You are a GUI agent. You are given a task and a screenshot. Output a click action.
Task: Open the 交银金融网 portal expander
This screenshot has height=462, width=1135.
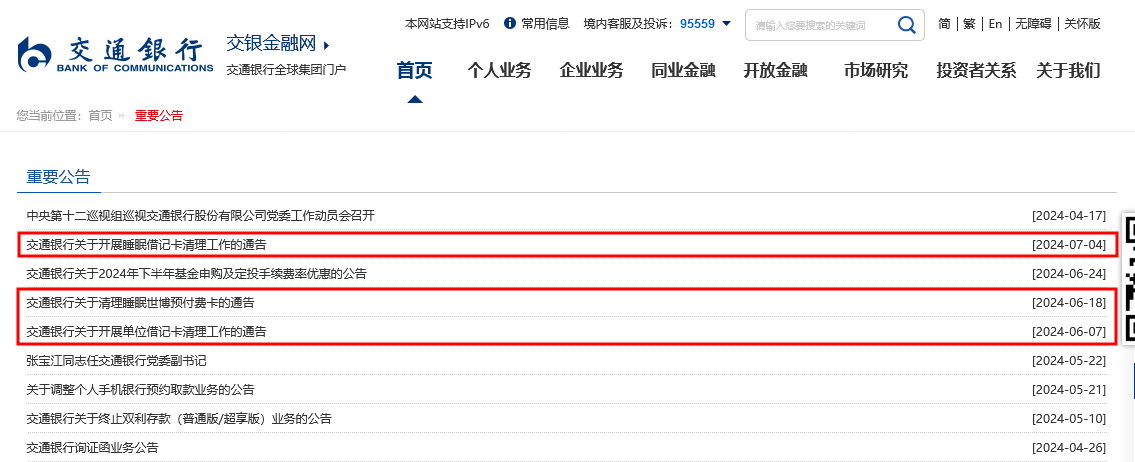pos(327,45)
